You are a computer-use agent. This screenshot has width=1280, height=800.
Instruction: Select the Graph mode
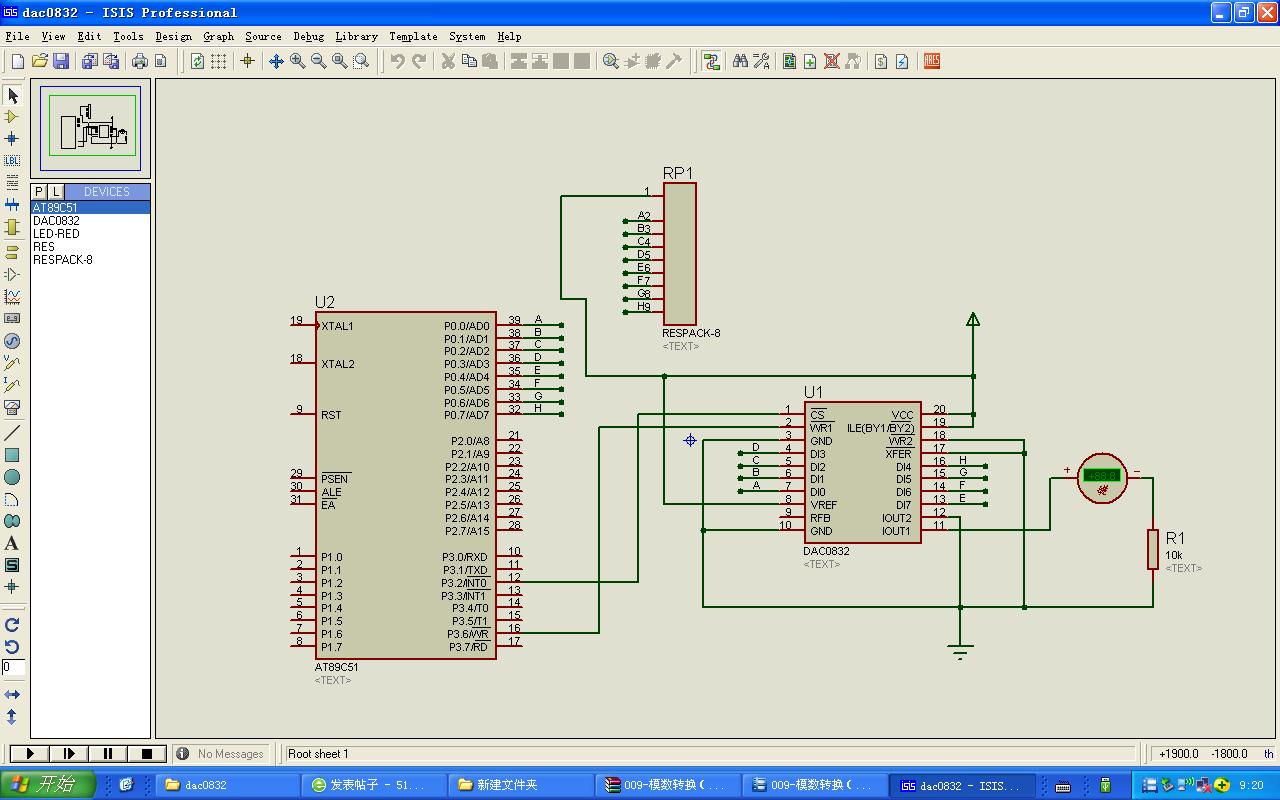coord(12,296)
